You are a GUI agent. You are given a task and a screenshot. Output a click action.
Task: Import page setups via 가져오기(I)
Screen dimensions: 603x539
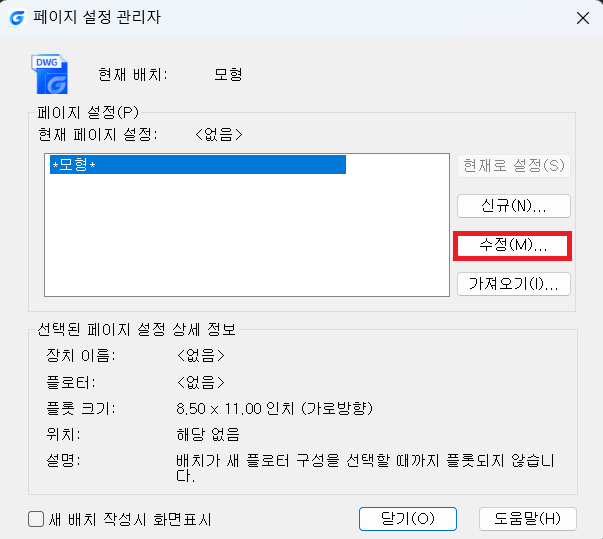[x=513, y=284]
